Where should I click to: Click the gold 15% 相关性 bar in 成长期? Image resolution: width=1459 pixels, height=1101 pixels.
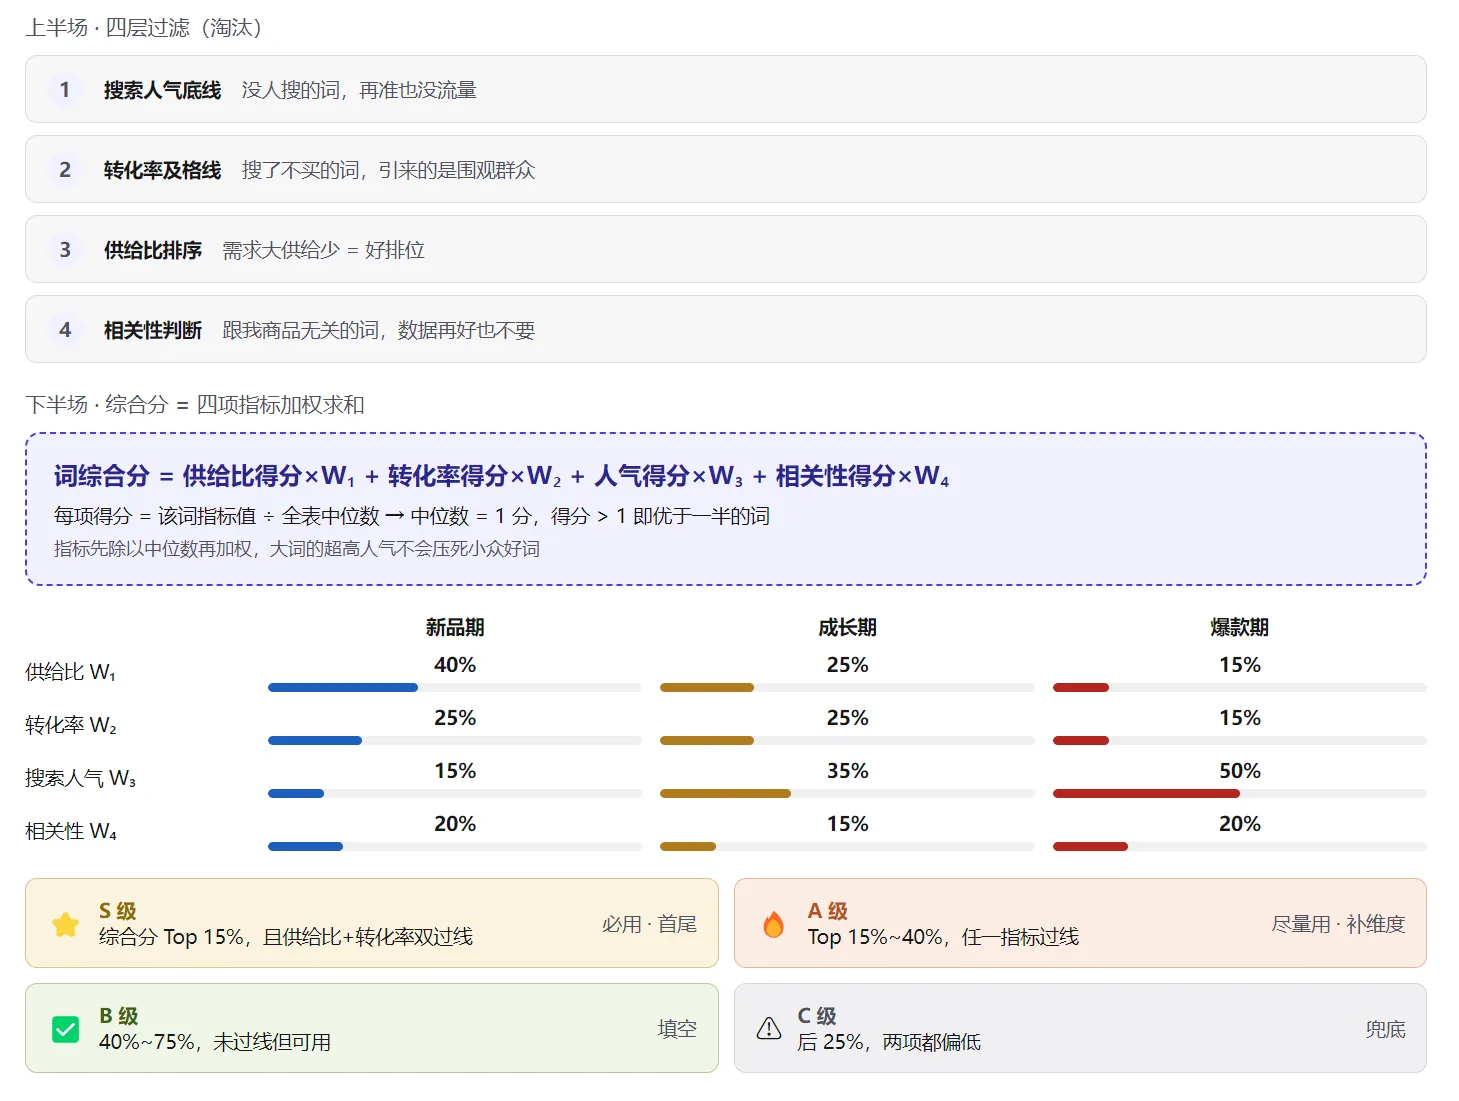tap(688, 847)
